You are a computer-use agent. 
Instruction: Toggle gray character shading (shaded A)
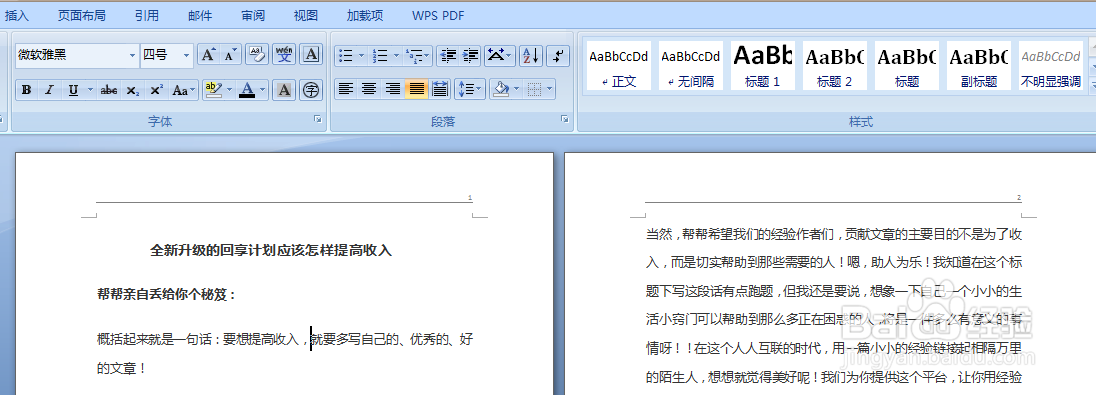point(283,89)
